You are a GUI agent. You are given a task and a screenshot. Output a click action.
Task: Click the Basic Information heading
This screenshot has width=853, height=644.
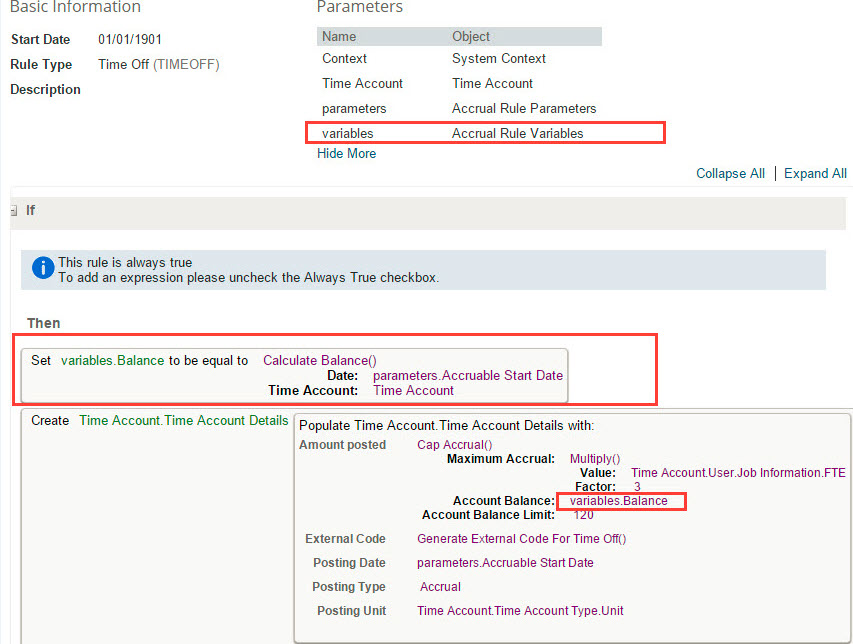click(76, 7)
